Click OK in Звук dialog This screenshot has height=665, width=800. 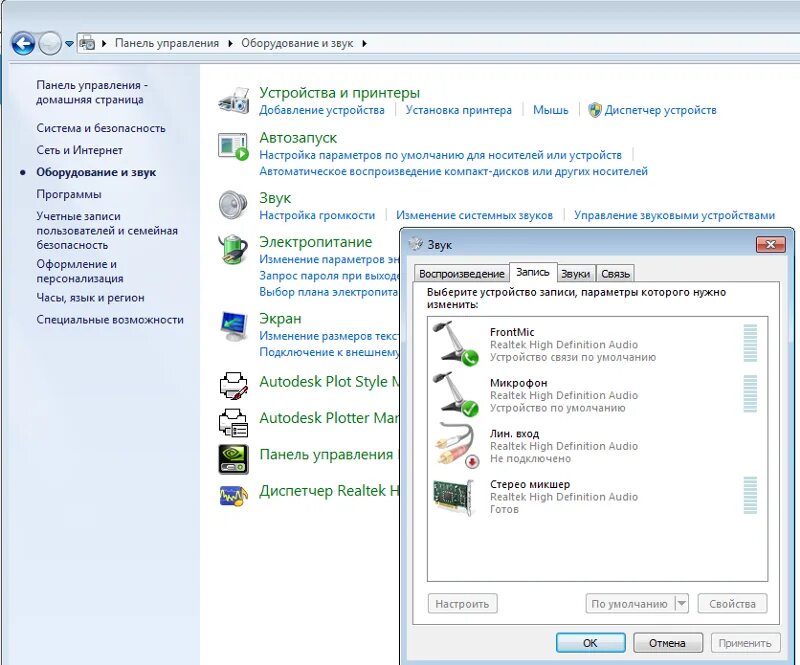pos(590,643)
